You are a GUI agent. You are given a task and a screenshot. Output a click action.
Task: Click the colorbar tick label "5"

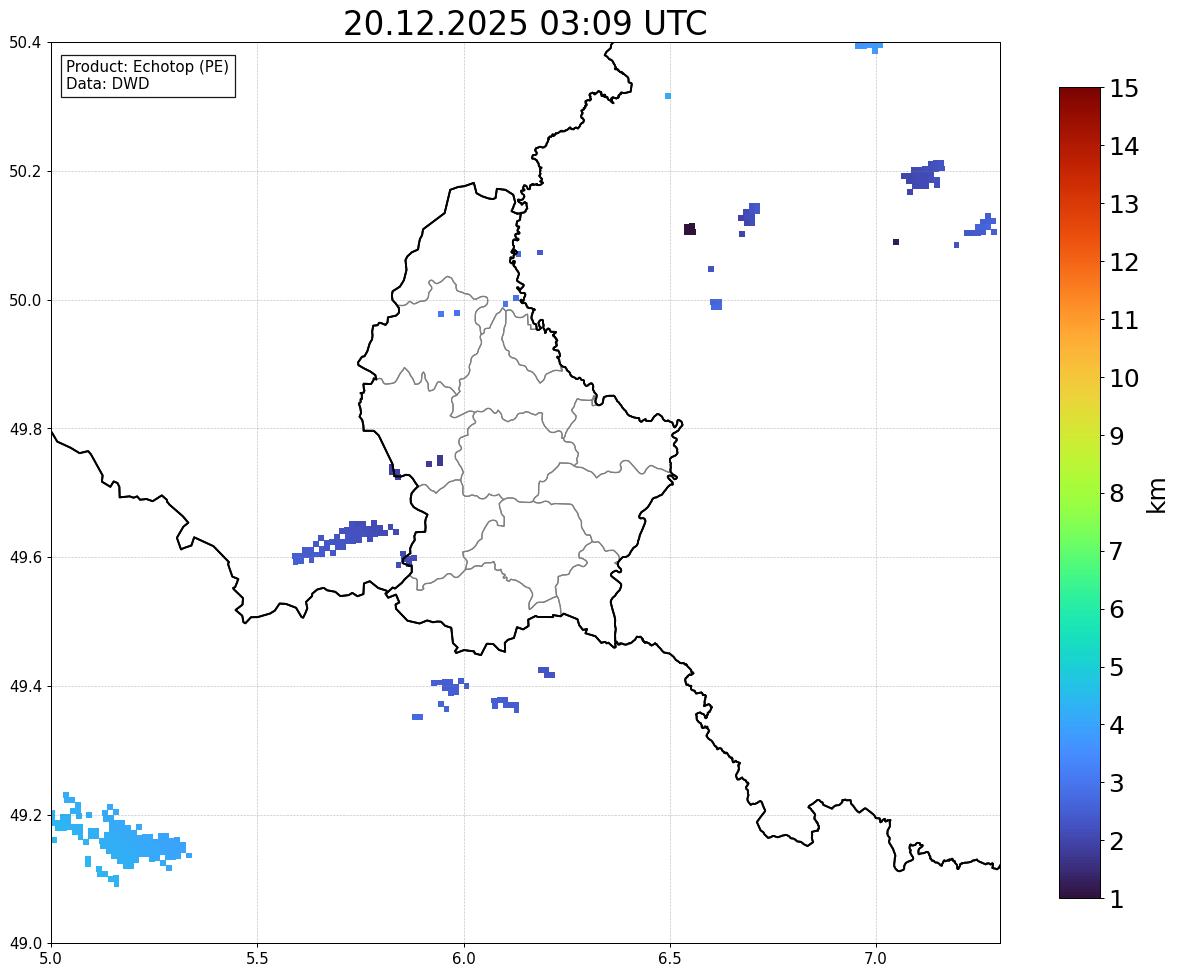(x=1117, y=667)
